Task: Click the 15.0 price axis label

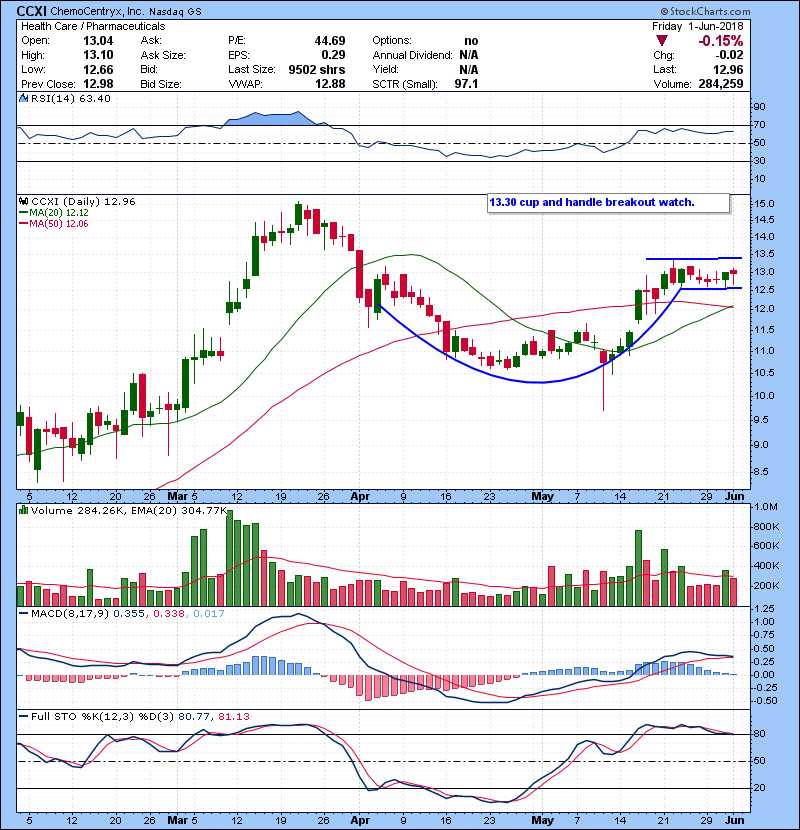Action: tap(763, 204)
